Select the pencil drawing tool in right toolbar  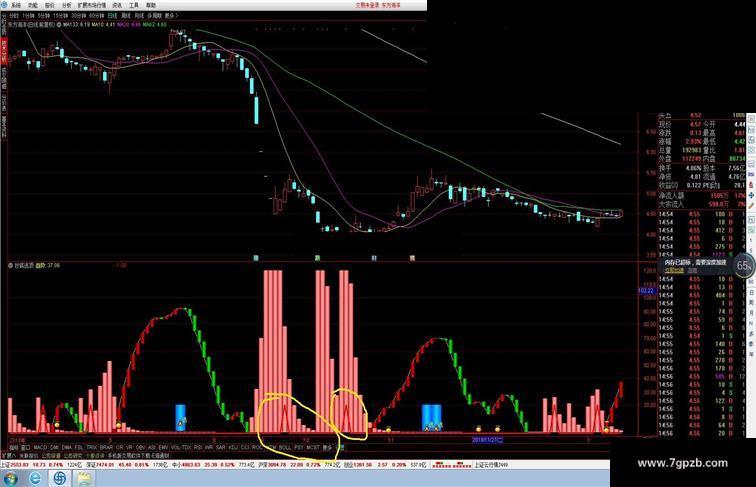[x=751, y=206]
